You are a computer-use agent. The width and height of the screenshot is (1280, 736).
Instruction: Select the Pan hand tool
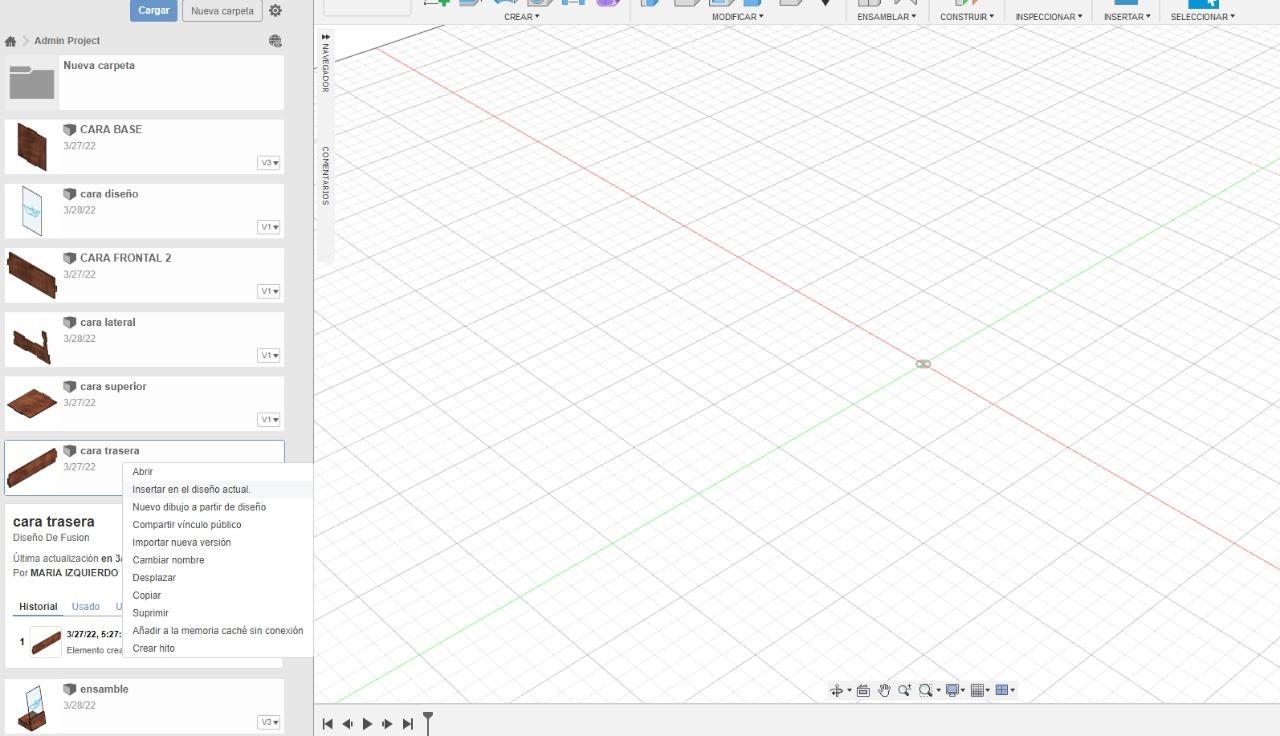(884, 690)
